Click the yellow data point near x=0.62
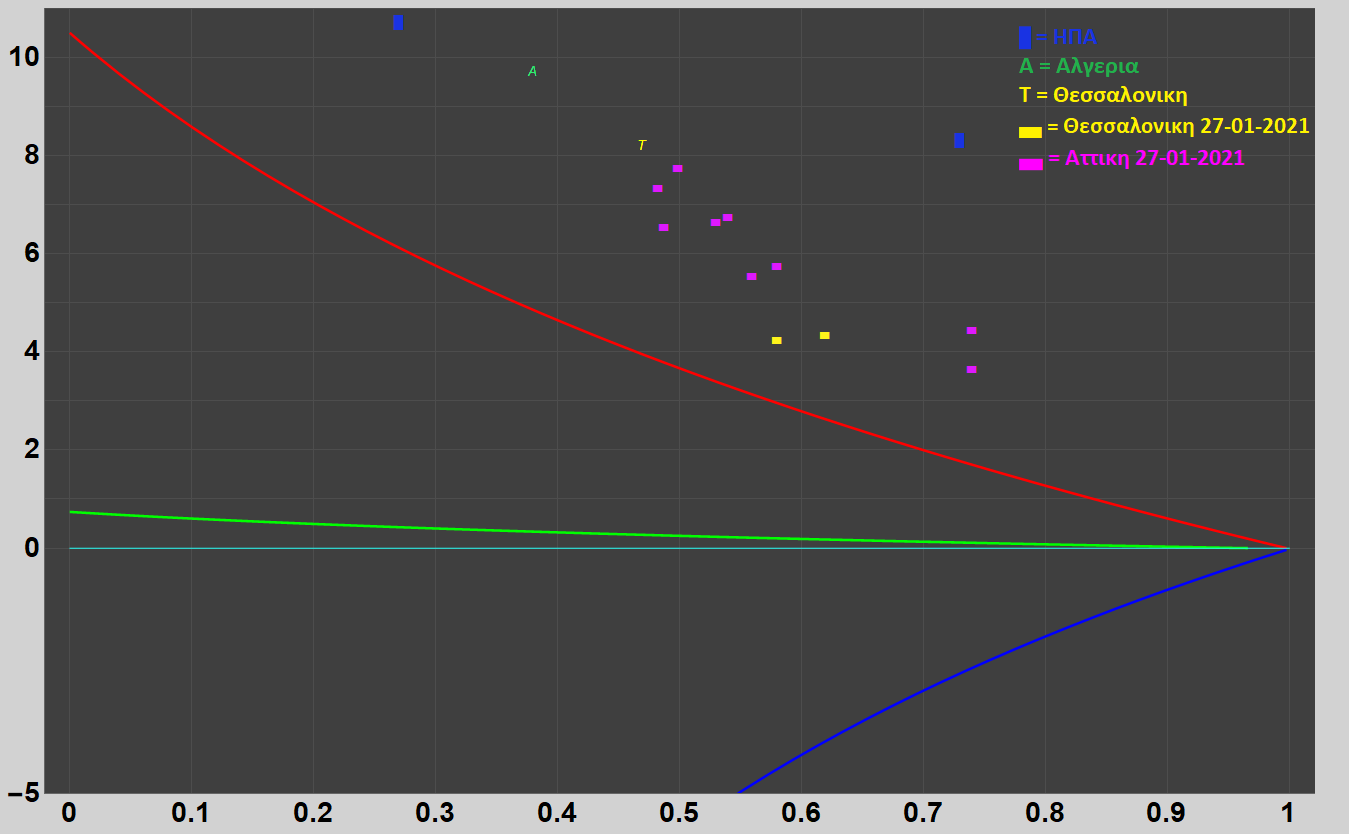The width and height of the screenshot is (1349, 834). (824, 335)
